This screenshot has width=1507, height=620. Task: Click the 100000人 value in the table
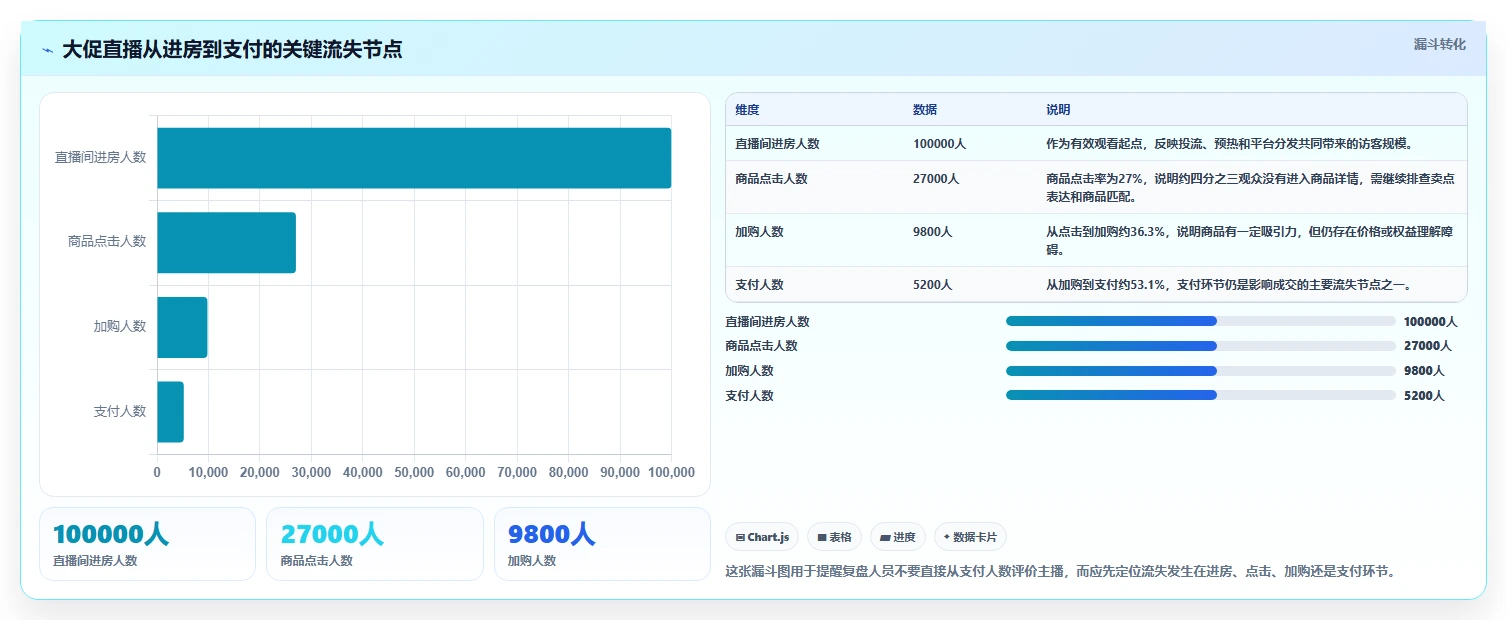pyautogui.click(x=939, y=144)
